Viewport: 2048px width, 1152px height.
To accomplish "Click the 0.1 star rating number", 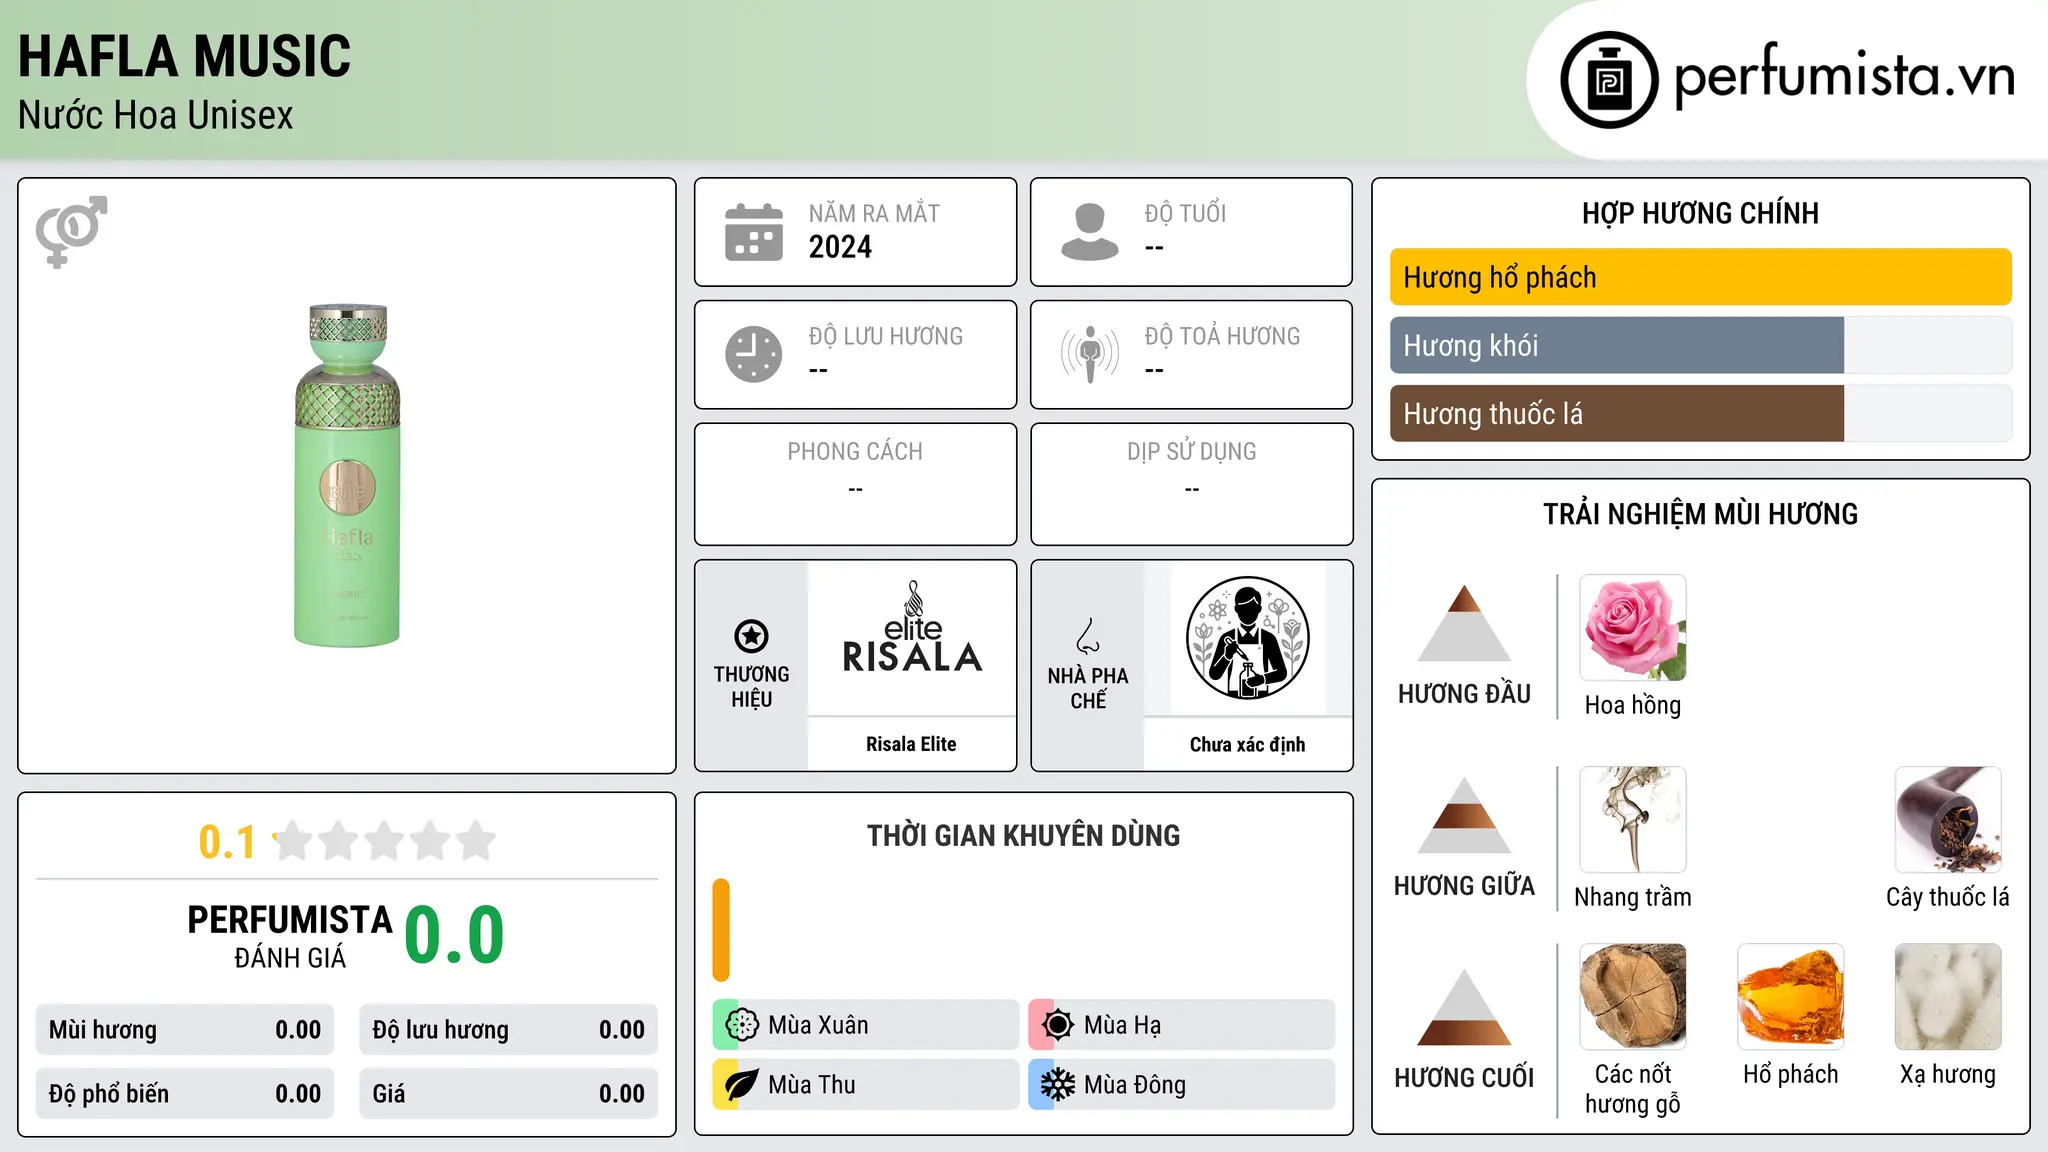I will (x=227, y=842).
